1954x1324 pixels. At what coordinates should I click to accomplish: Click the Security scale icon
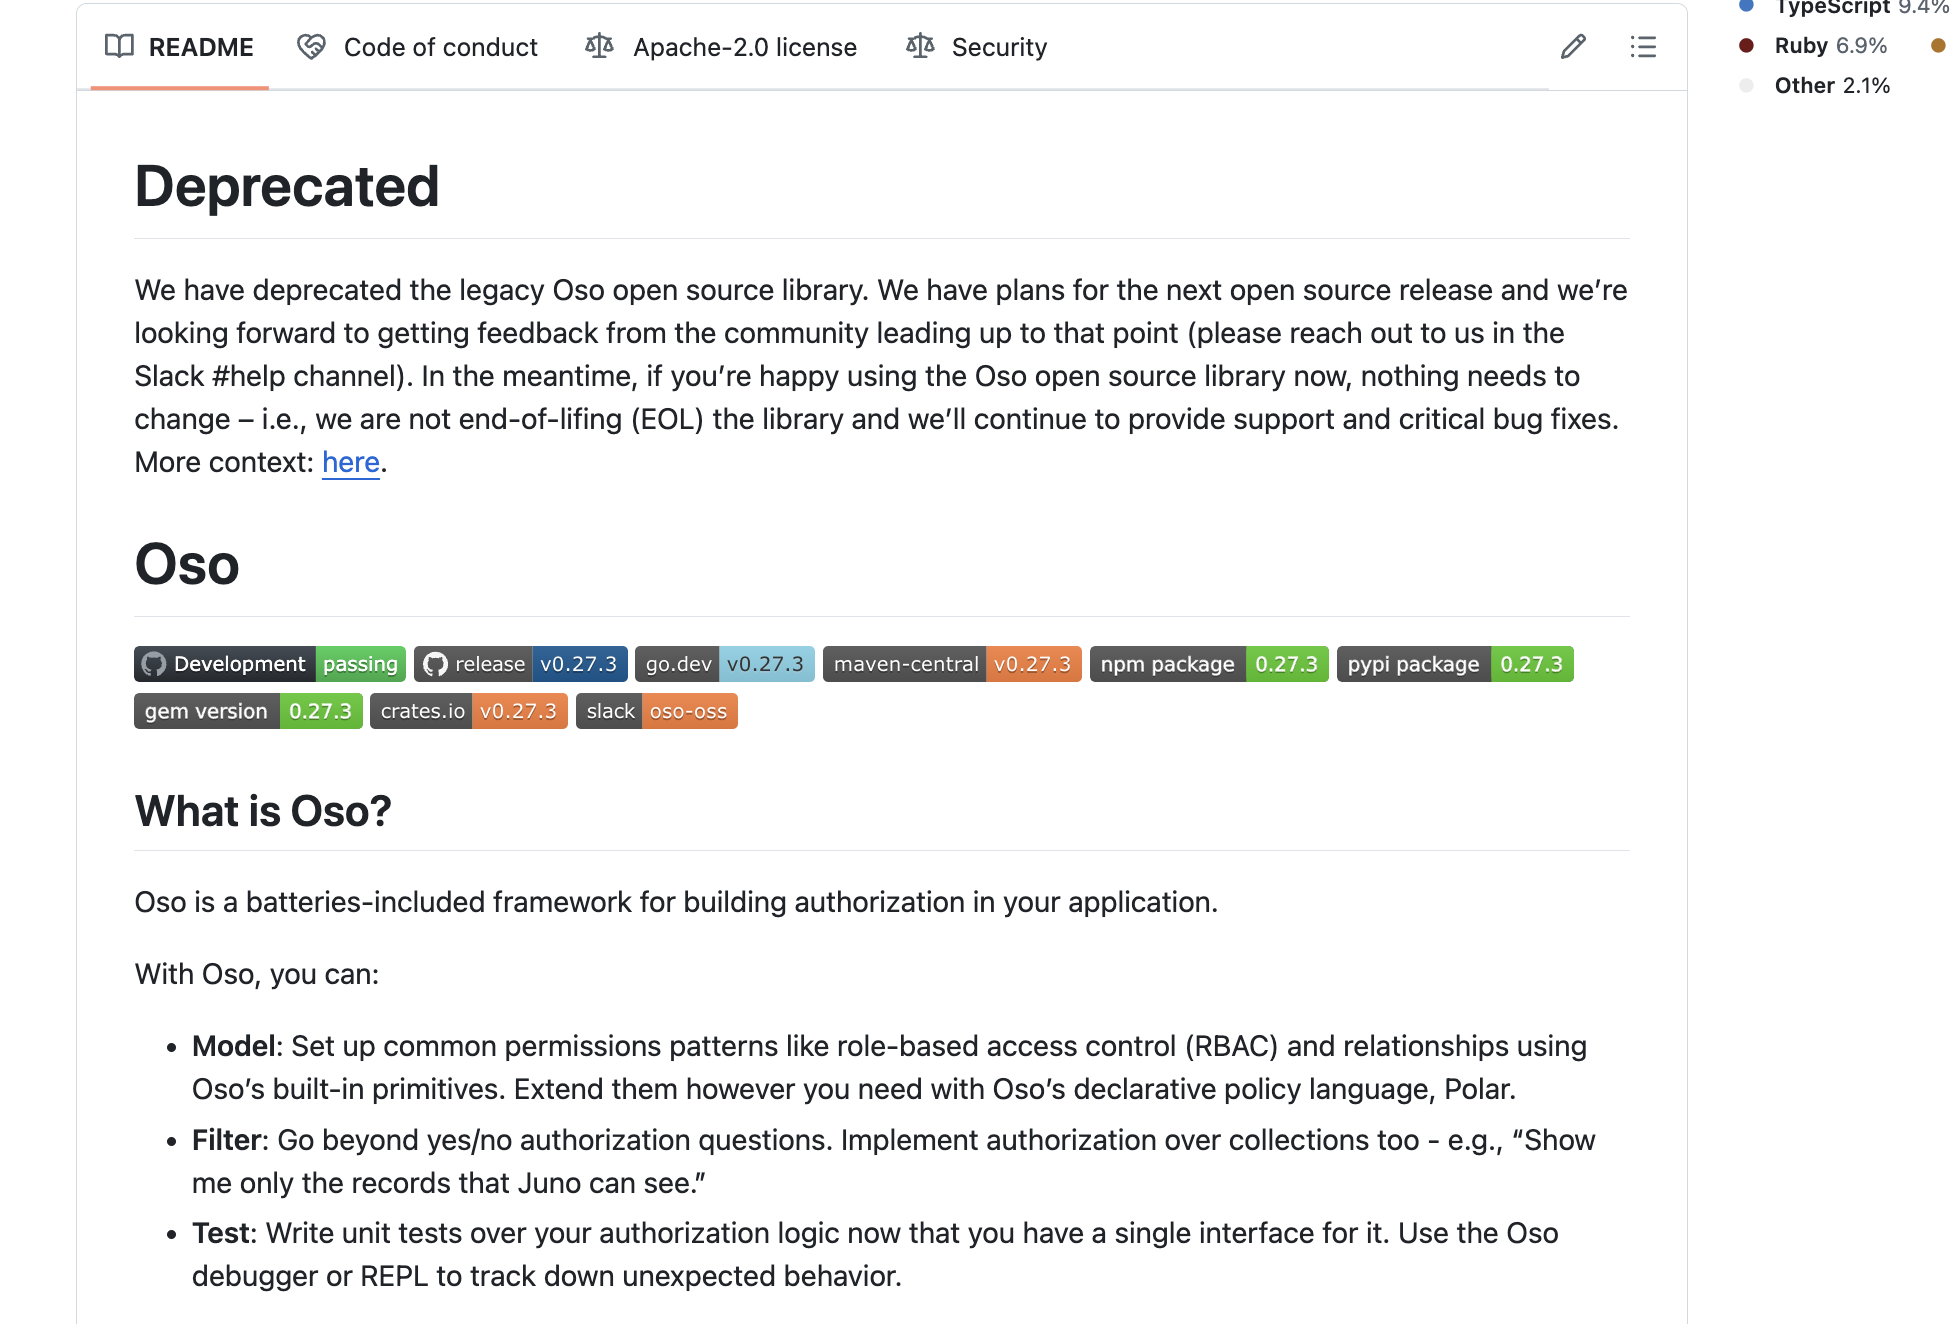point(920,46)
